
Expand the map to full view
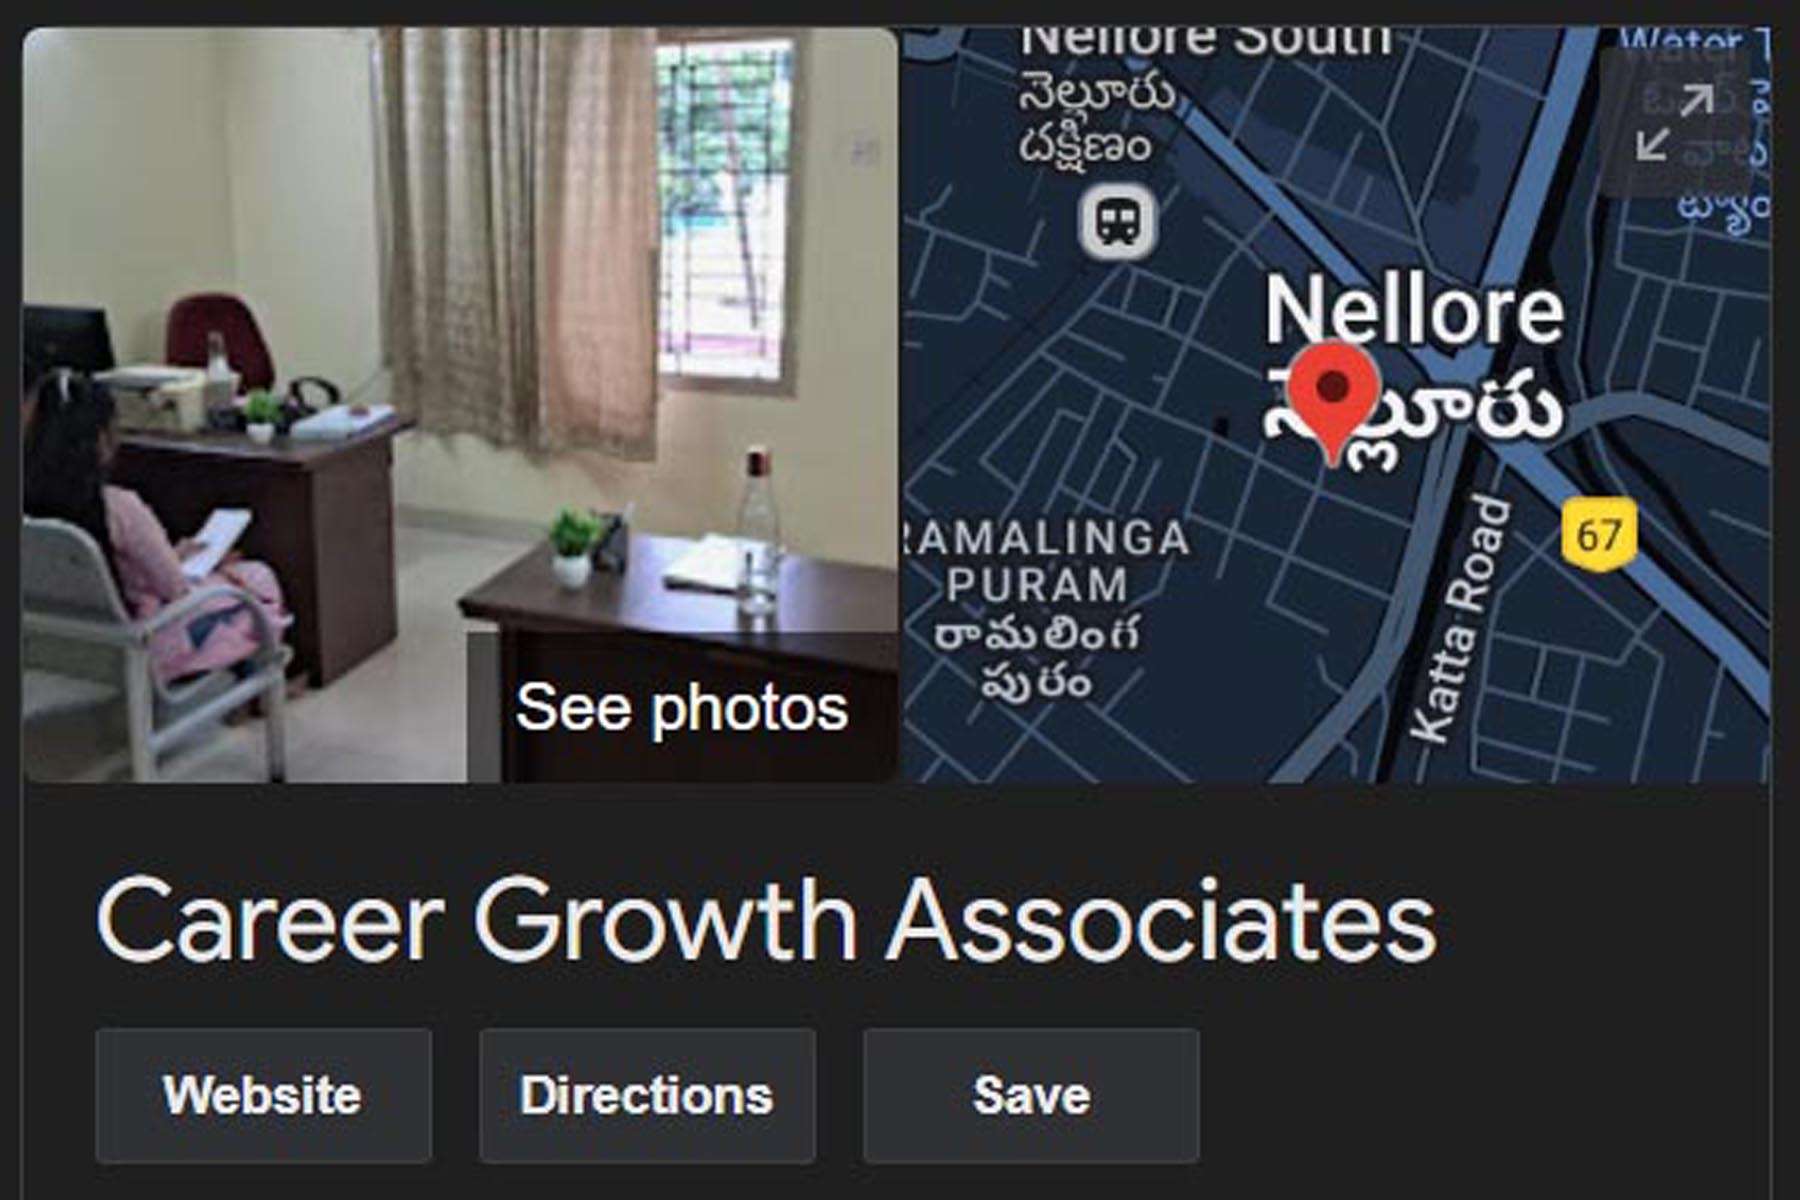coord(1676,122)
